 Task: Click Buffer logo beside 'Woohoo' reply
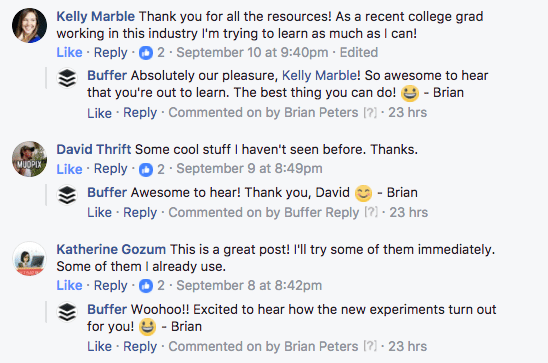pyautogui.click(x=67, y=312)
